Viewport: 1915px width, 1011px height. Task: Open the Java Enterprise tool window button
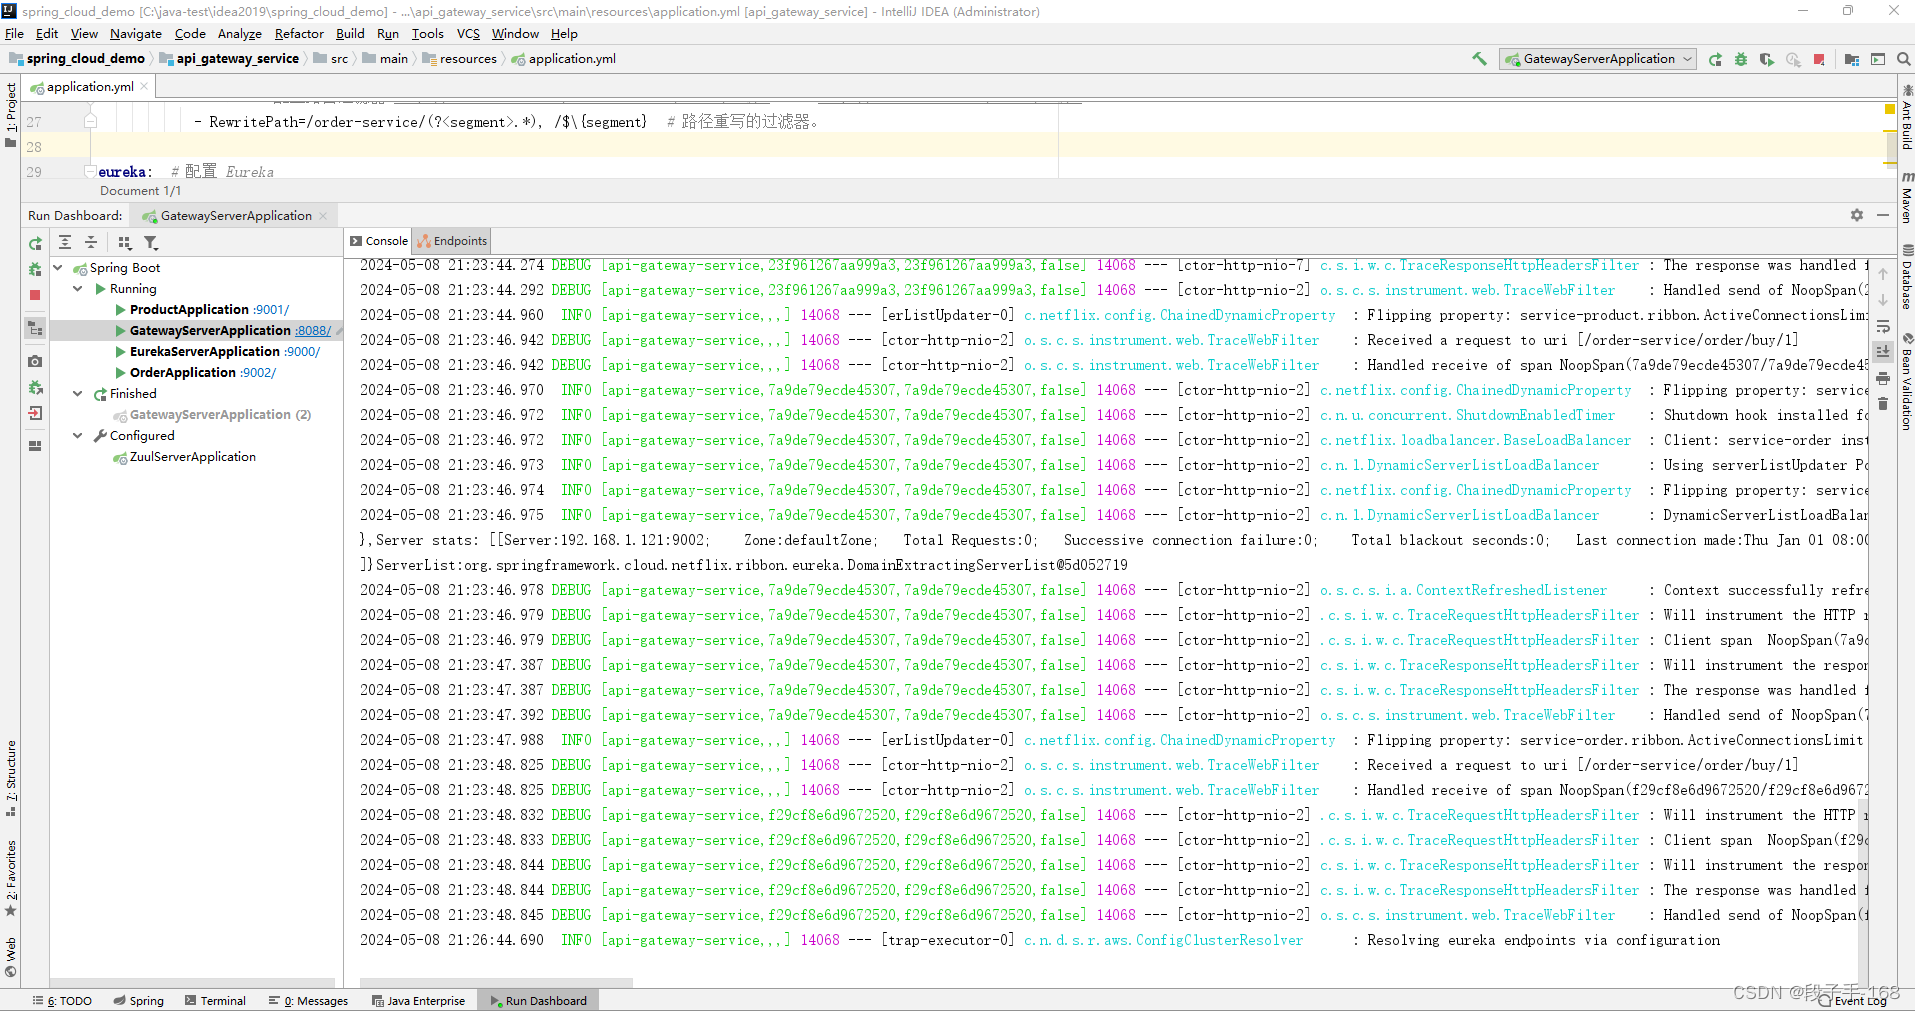tap(418, 1000)
